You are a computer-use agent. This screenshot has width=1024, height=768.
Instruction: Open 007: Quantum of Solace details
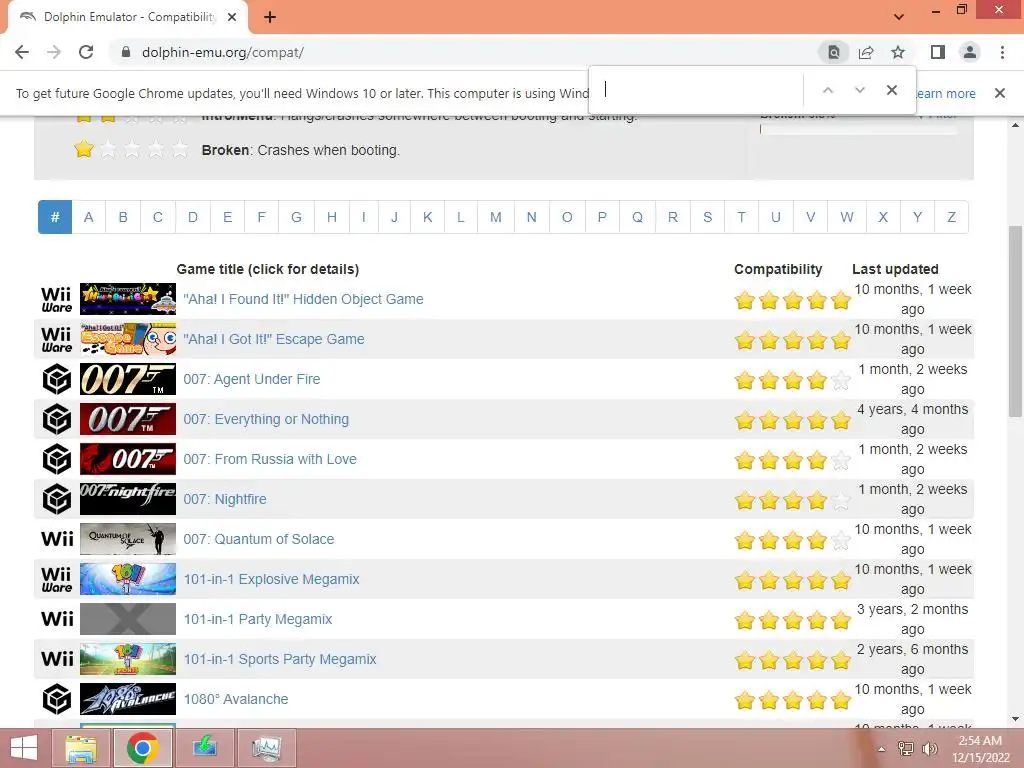coord(259,539)
